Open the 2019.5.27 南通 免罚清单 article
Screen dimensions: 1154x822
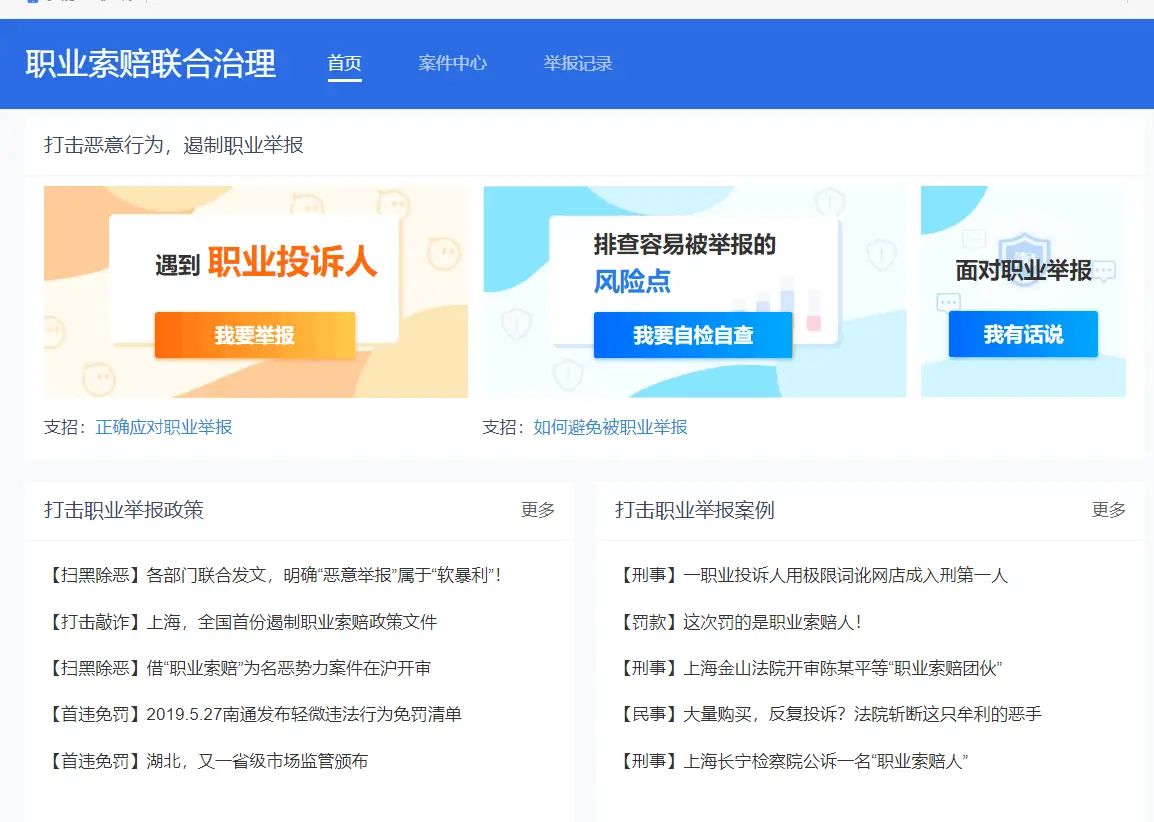click(253, 714)
